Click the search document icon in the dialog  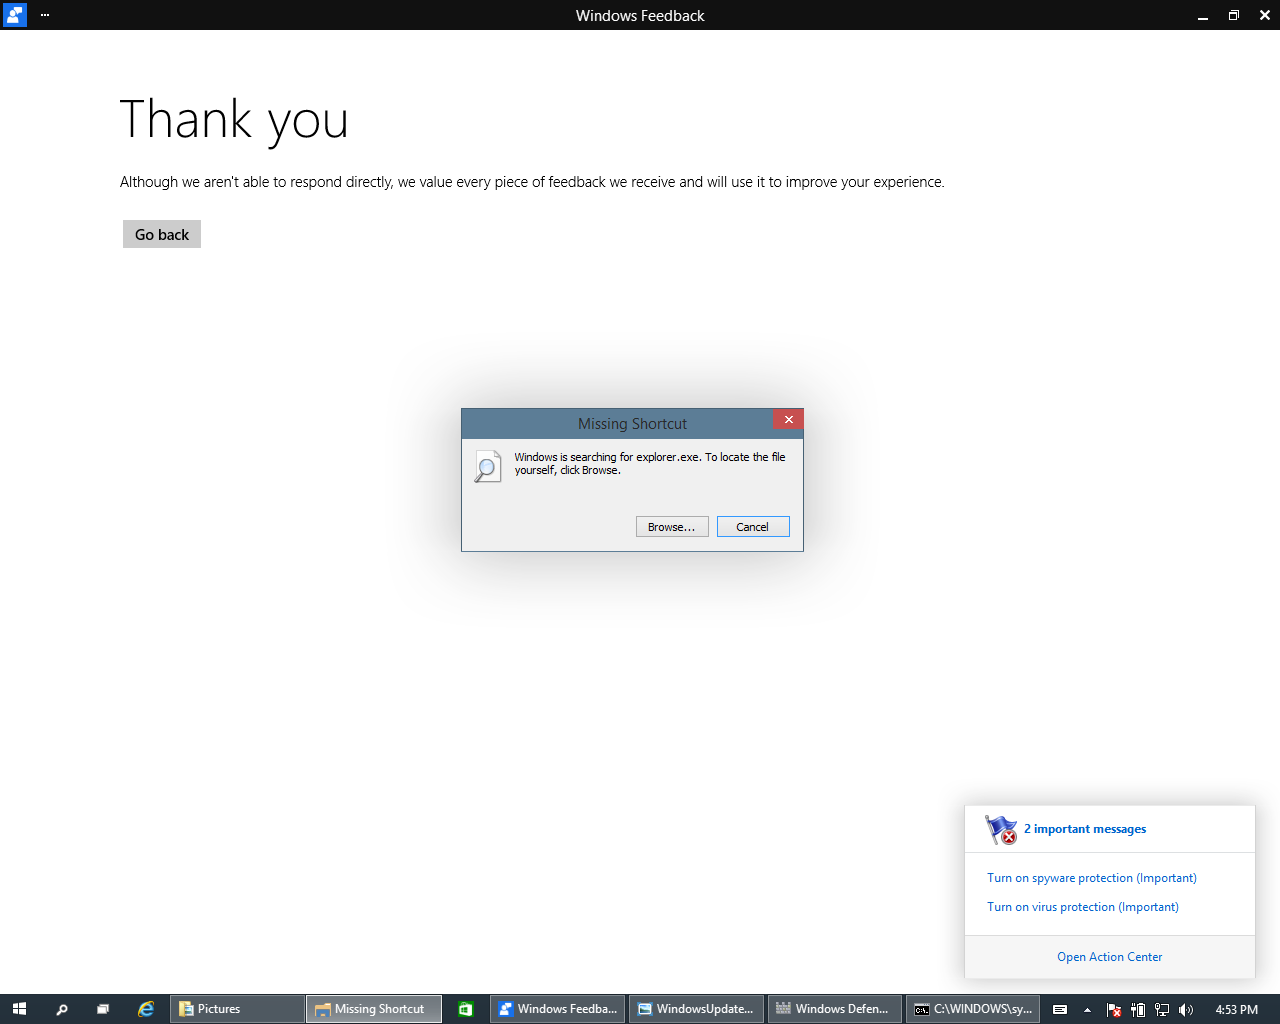click(488, 467)
